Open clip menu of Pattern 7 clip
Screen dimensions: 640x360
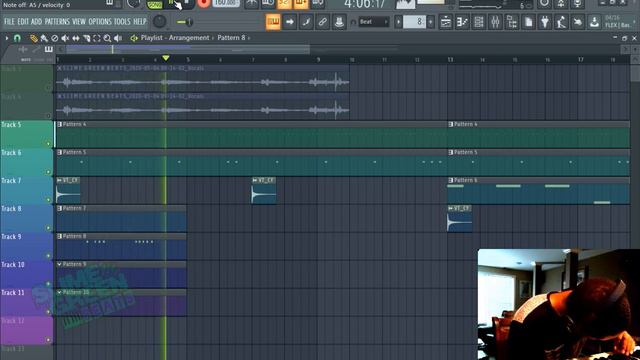(60, 208)
